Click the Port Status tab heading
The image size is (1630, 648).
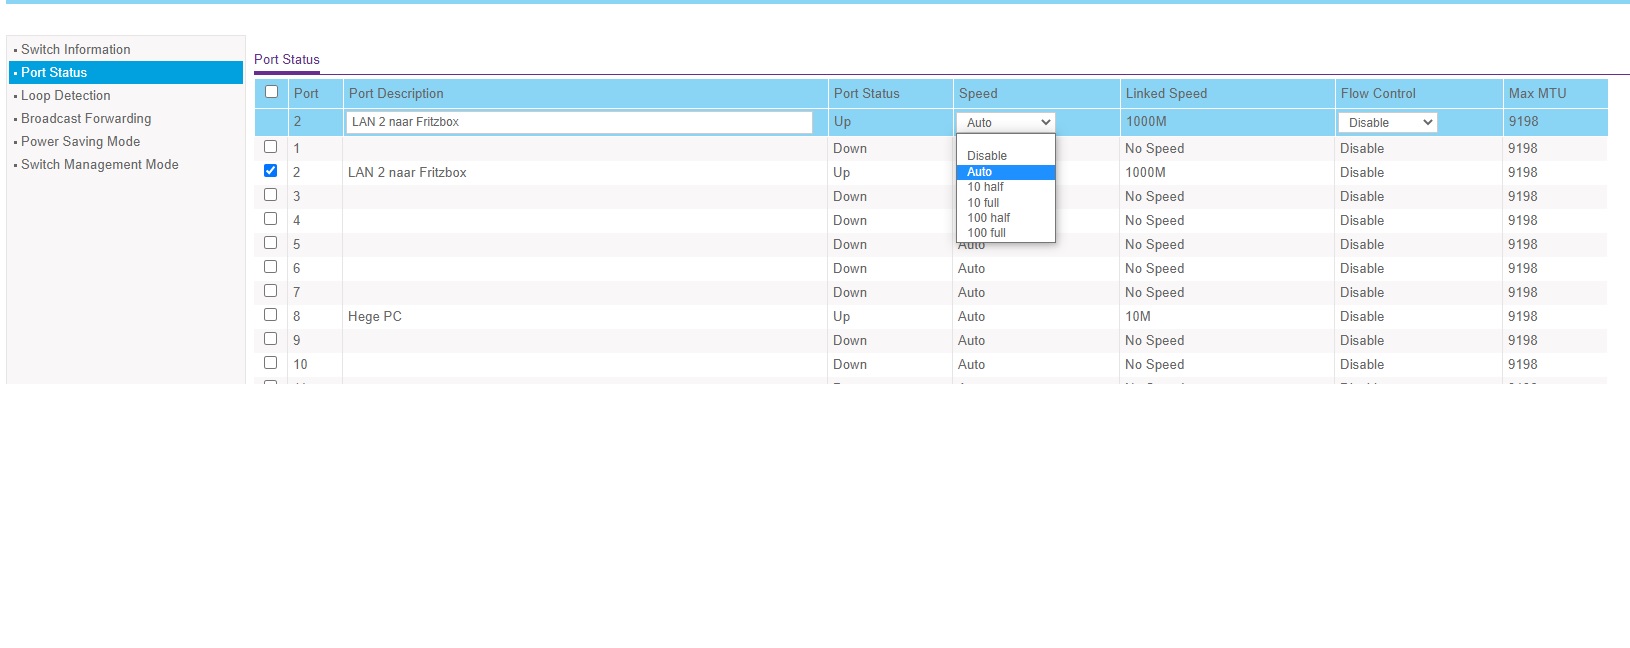tap(287, 59)
